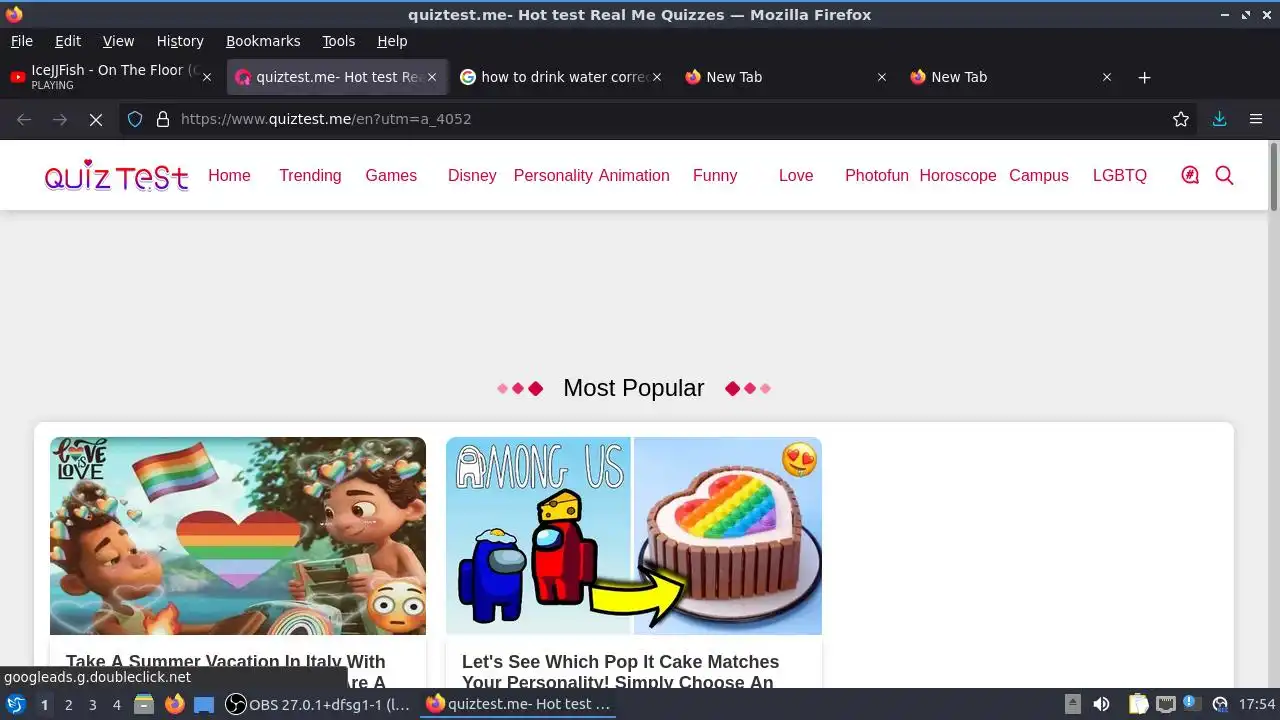The height and width of the screenshot is (720, 1280).
Task: Open the History menu
Action: click(180, 41)
